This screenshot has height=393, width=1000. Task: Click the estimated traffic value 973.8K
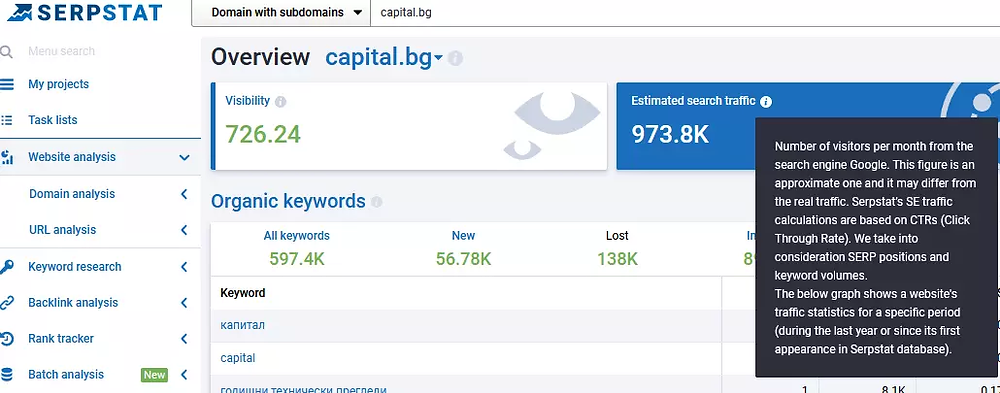pos(670,134)
